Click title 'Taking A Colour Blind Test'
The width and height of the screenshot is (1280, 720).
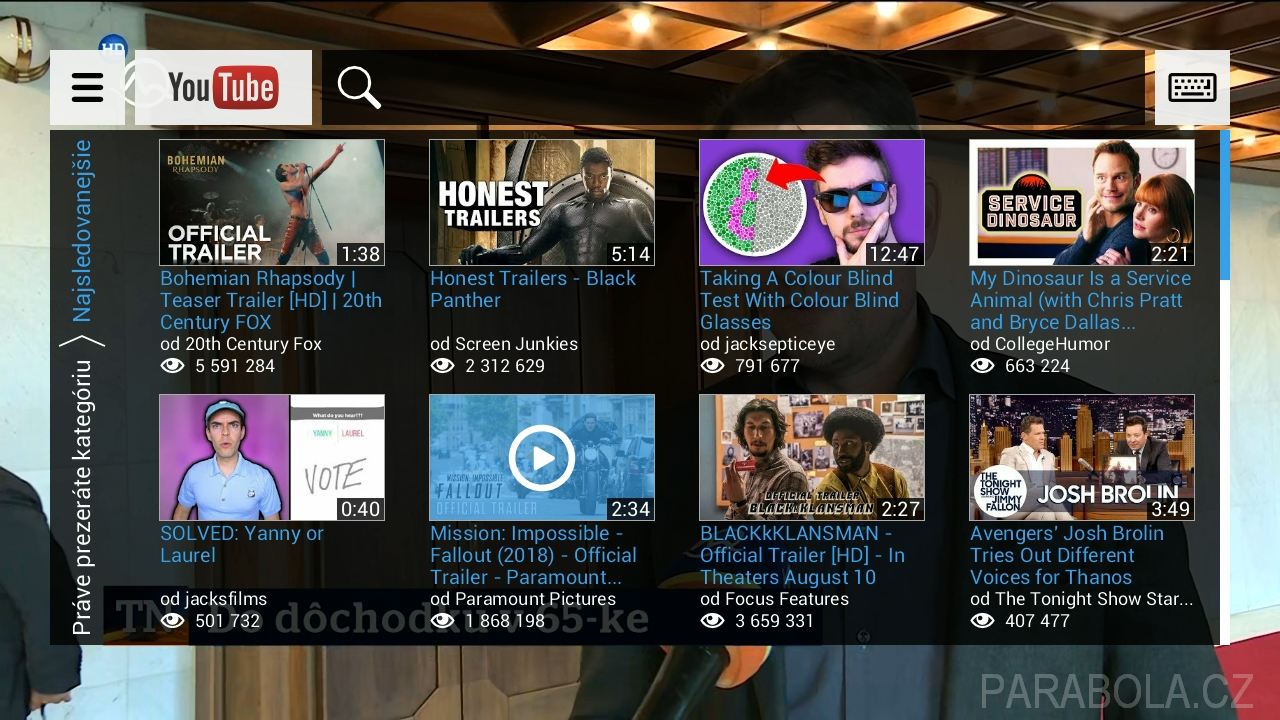point(799,300)
